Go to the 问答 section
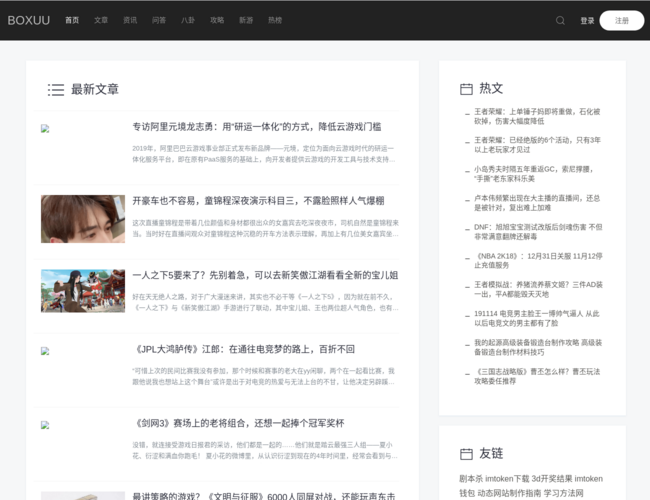Screen dimensions: 650x500 coord(159,20)
